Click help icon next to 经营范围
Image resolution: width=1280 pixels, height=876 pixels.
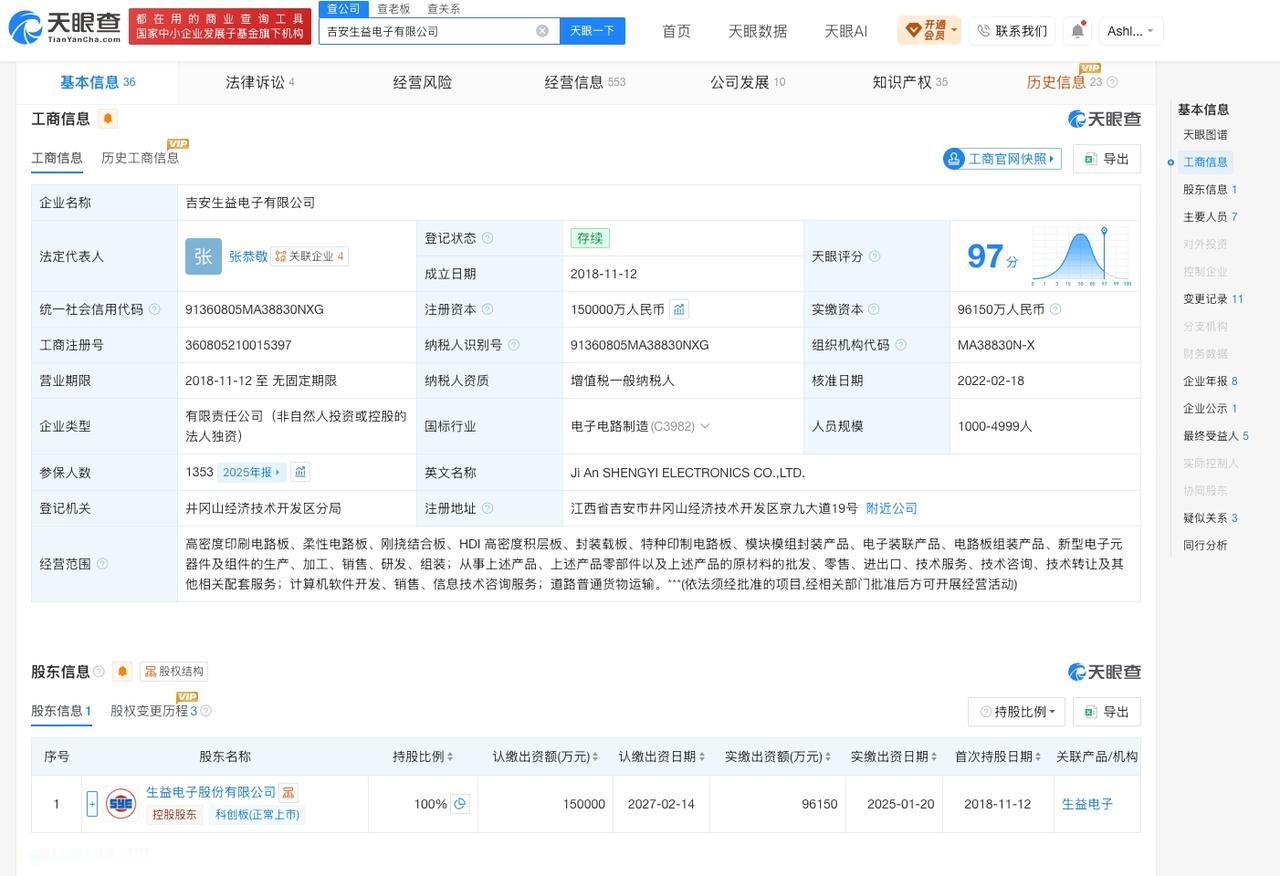102,564
